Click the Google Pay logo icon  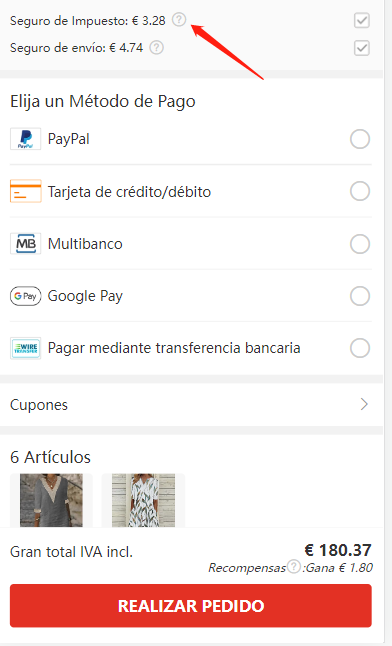[x=26, y=296]
